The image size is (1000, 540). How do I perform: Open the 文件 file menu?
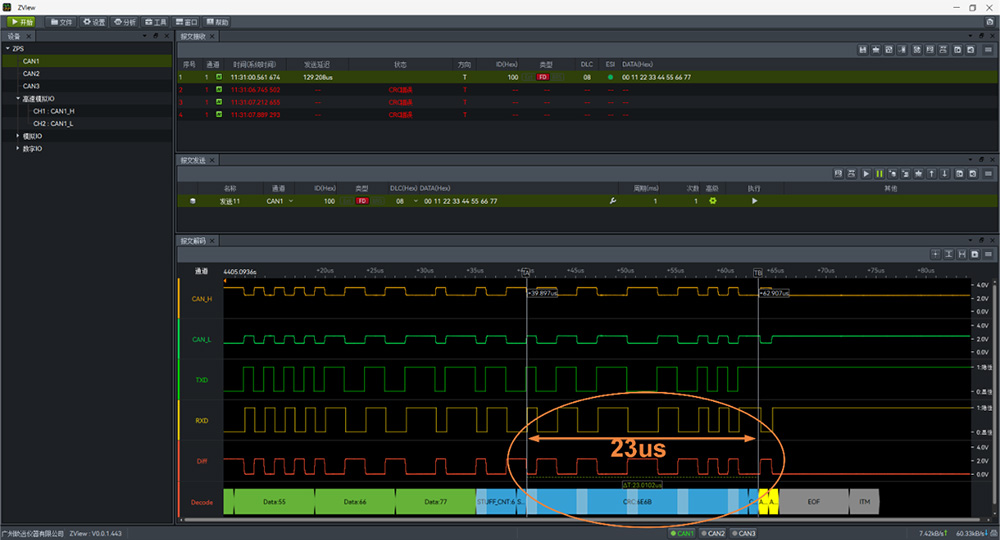pos(61,21)
